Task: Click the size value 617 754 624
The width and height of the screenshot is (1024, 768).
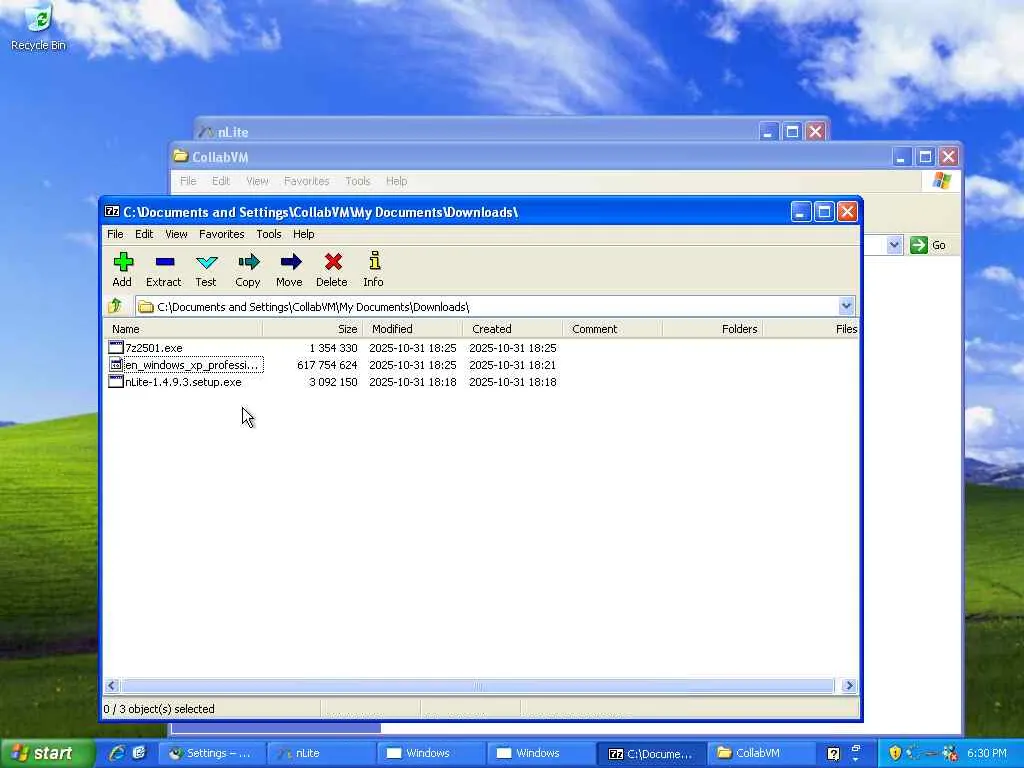Action: [327, 365]
